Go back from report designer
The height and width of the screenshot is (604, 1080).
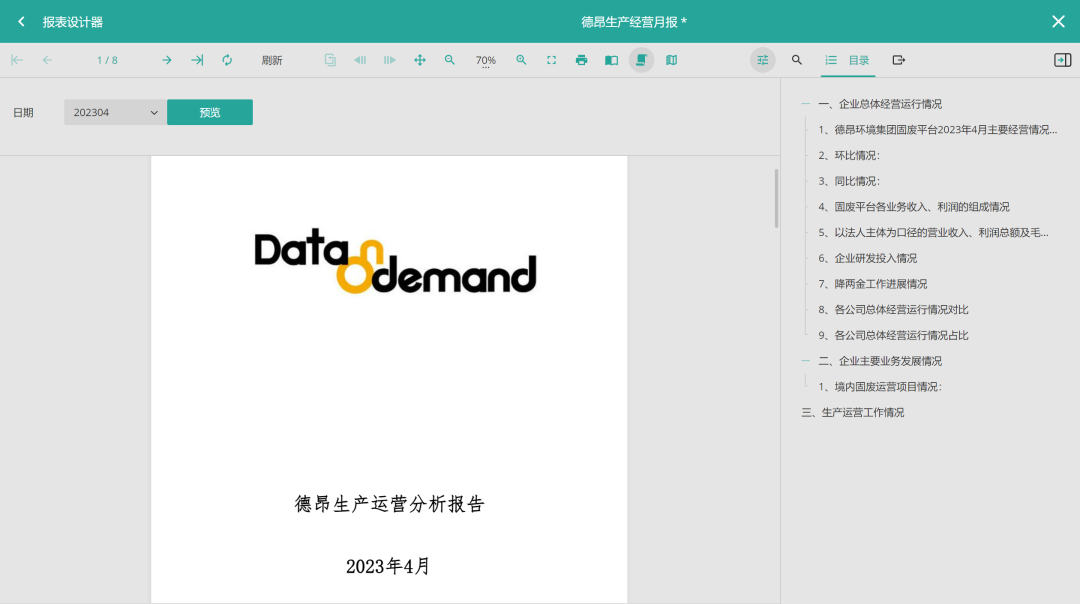tap(21, 22)
